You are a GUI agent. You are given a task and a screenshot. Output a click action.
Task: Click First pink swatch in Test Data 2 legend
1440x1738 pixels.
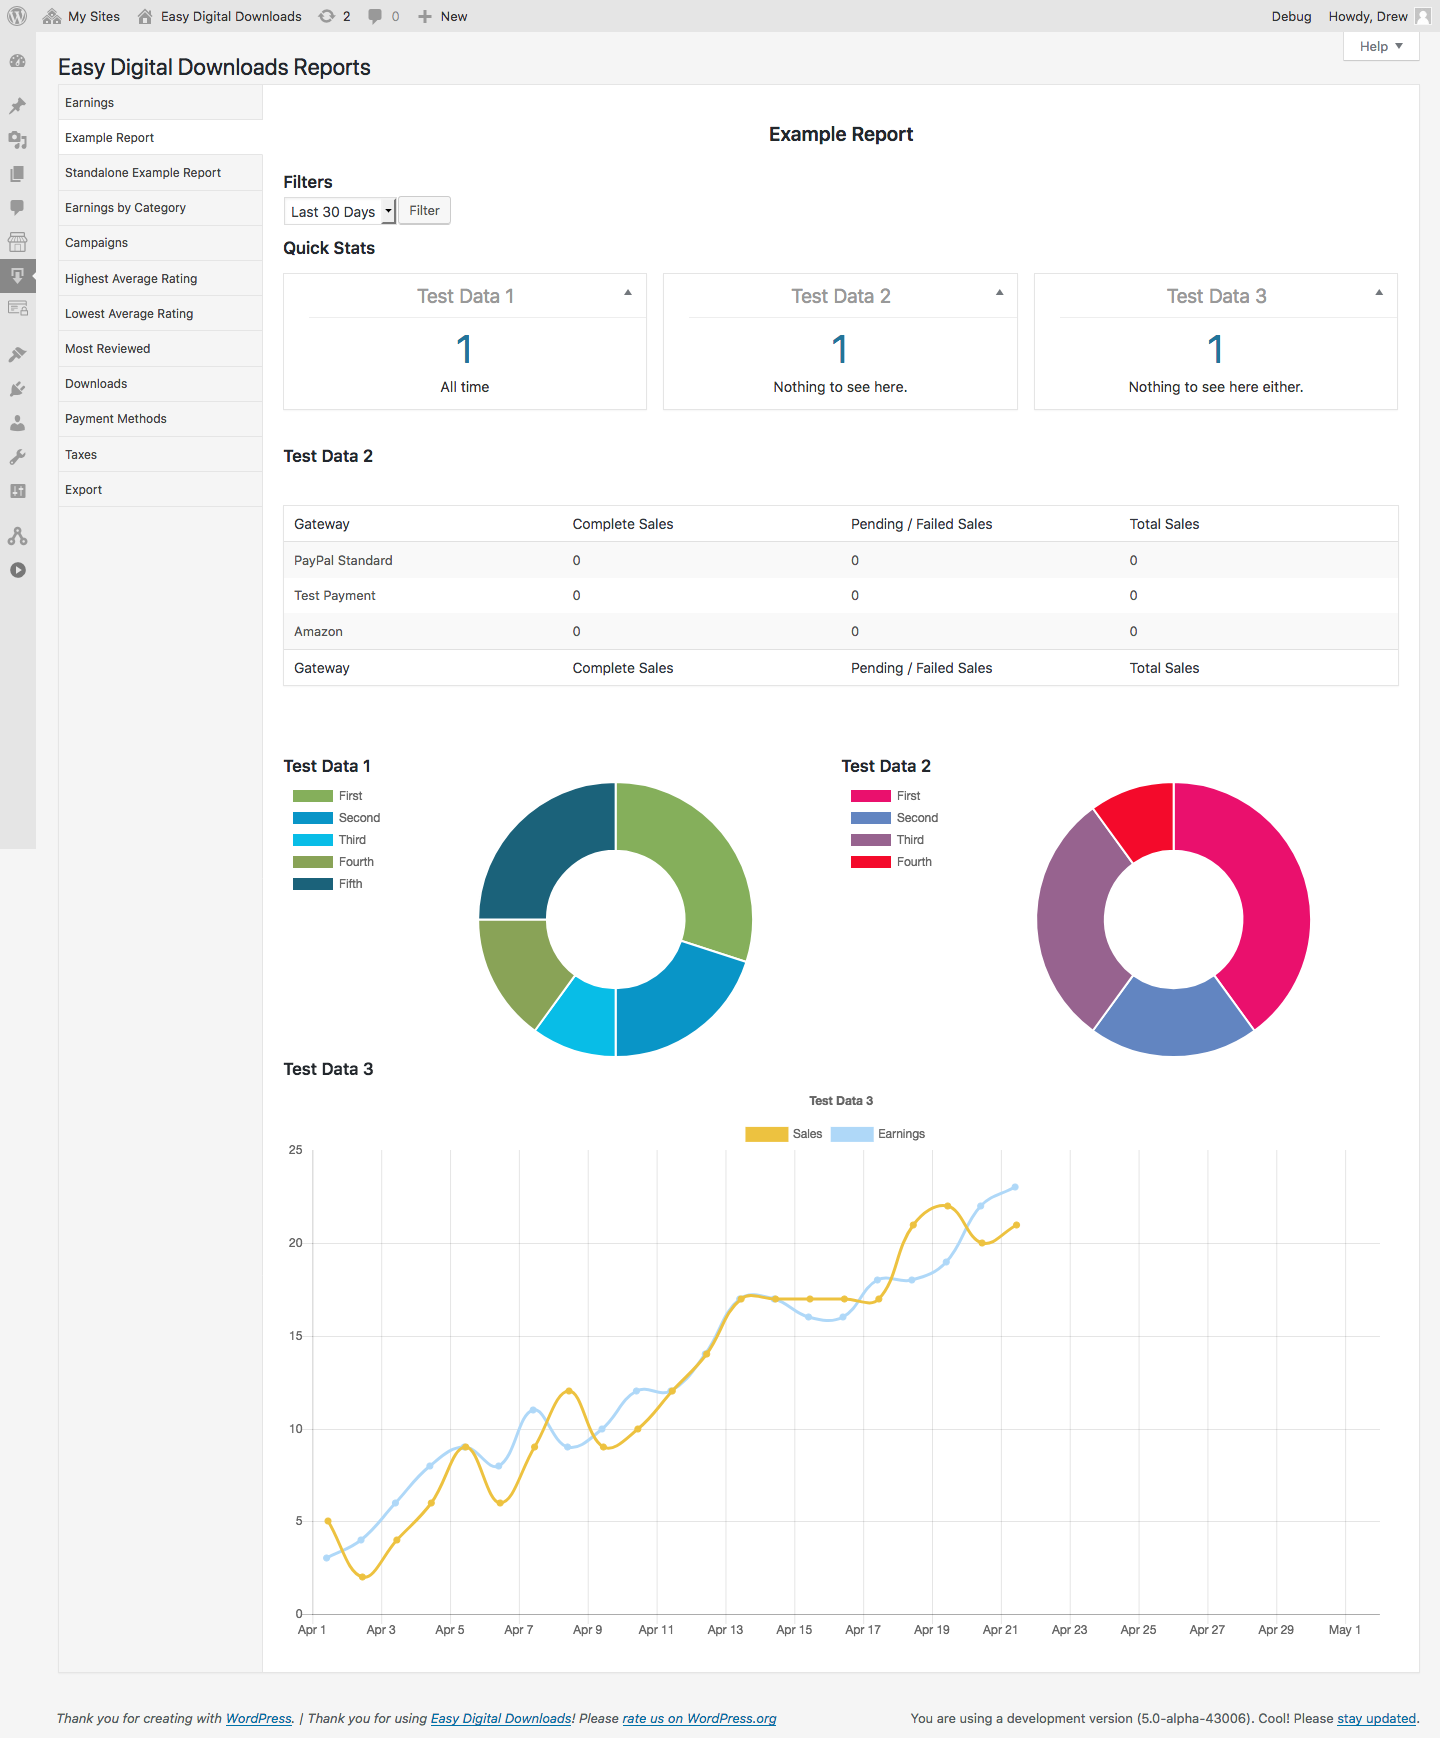click(x=870, y=796)
